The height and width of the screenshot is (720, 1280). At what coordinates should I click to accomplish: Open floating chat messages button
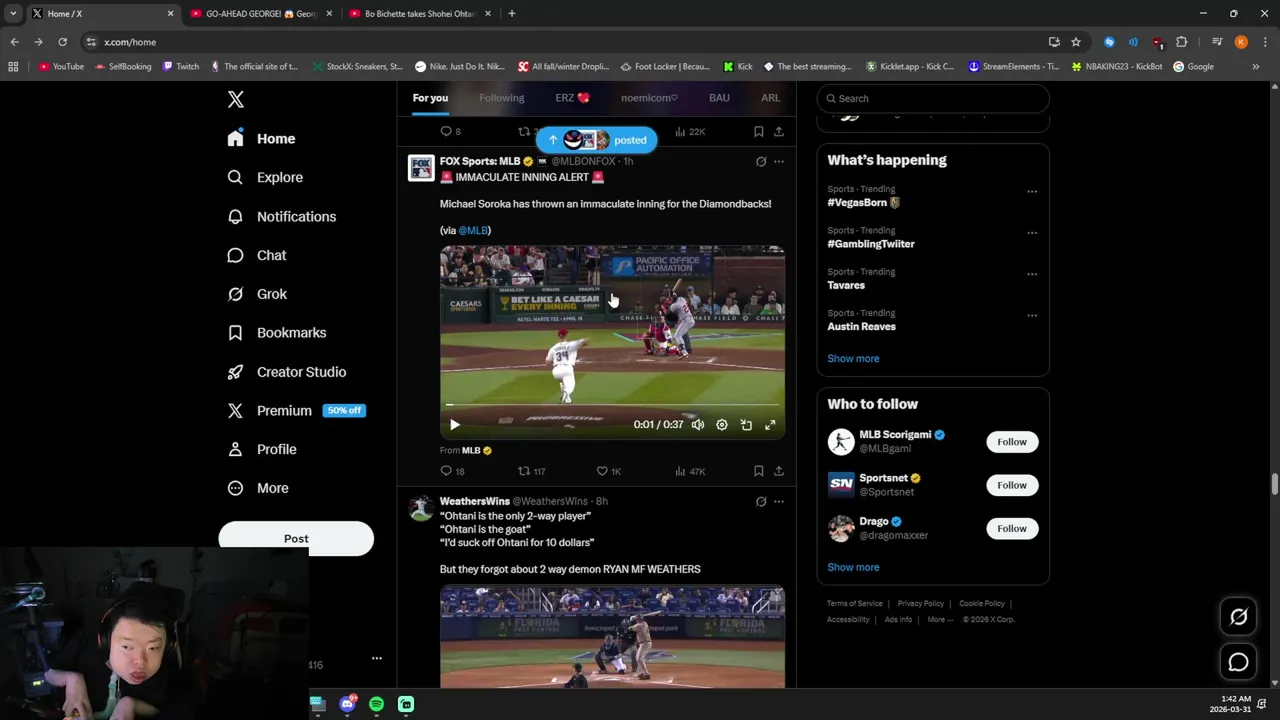tap(1238, 662)
